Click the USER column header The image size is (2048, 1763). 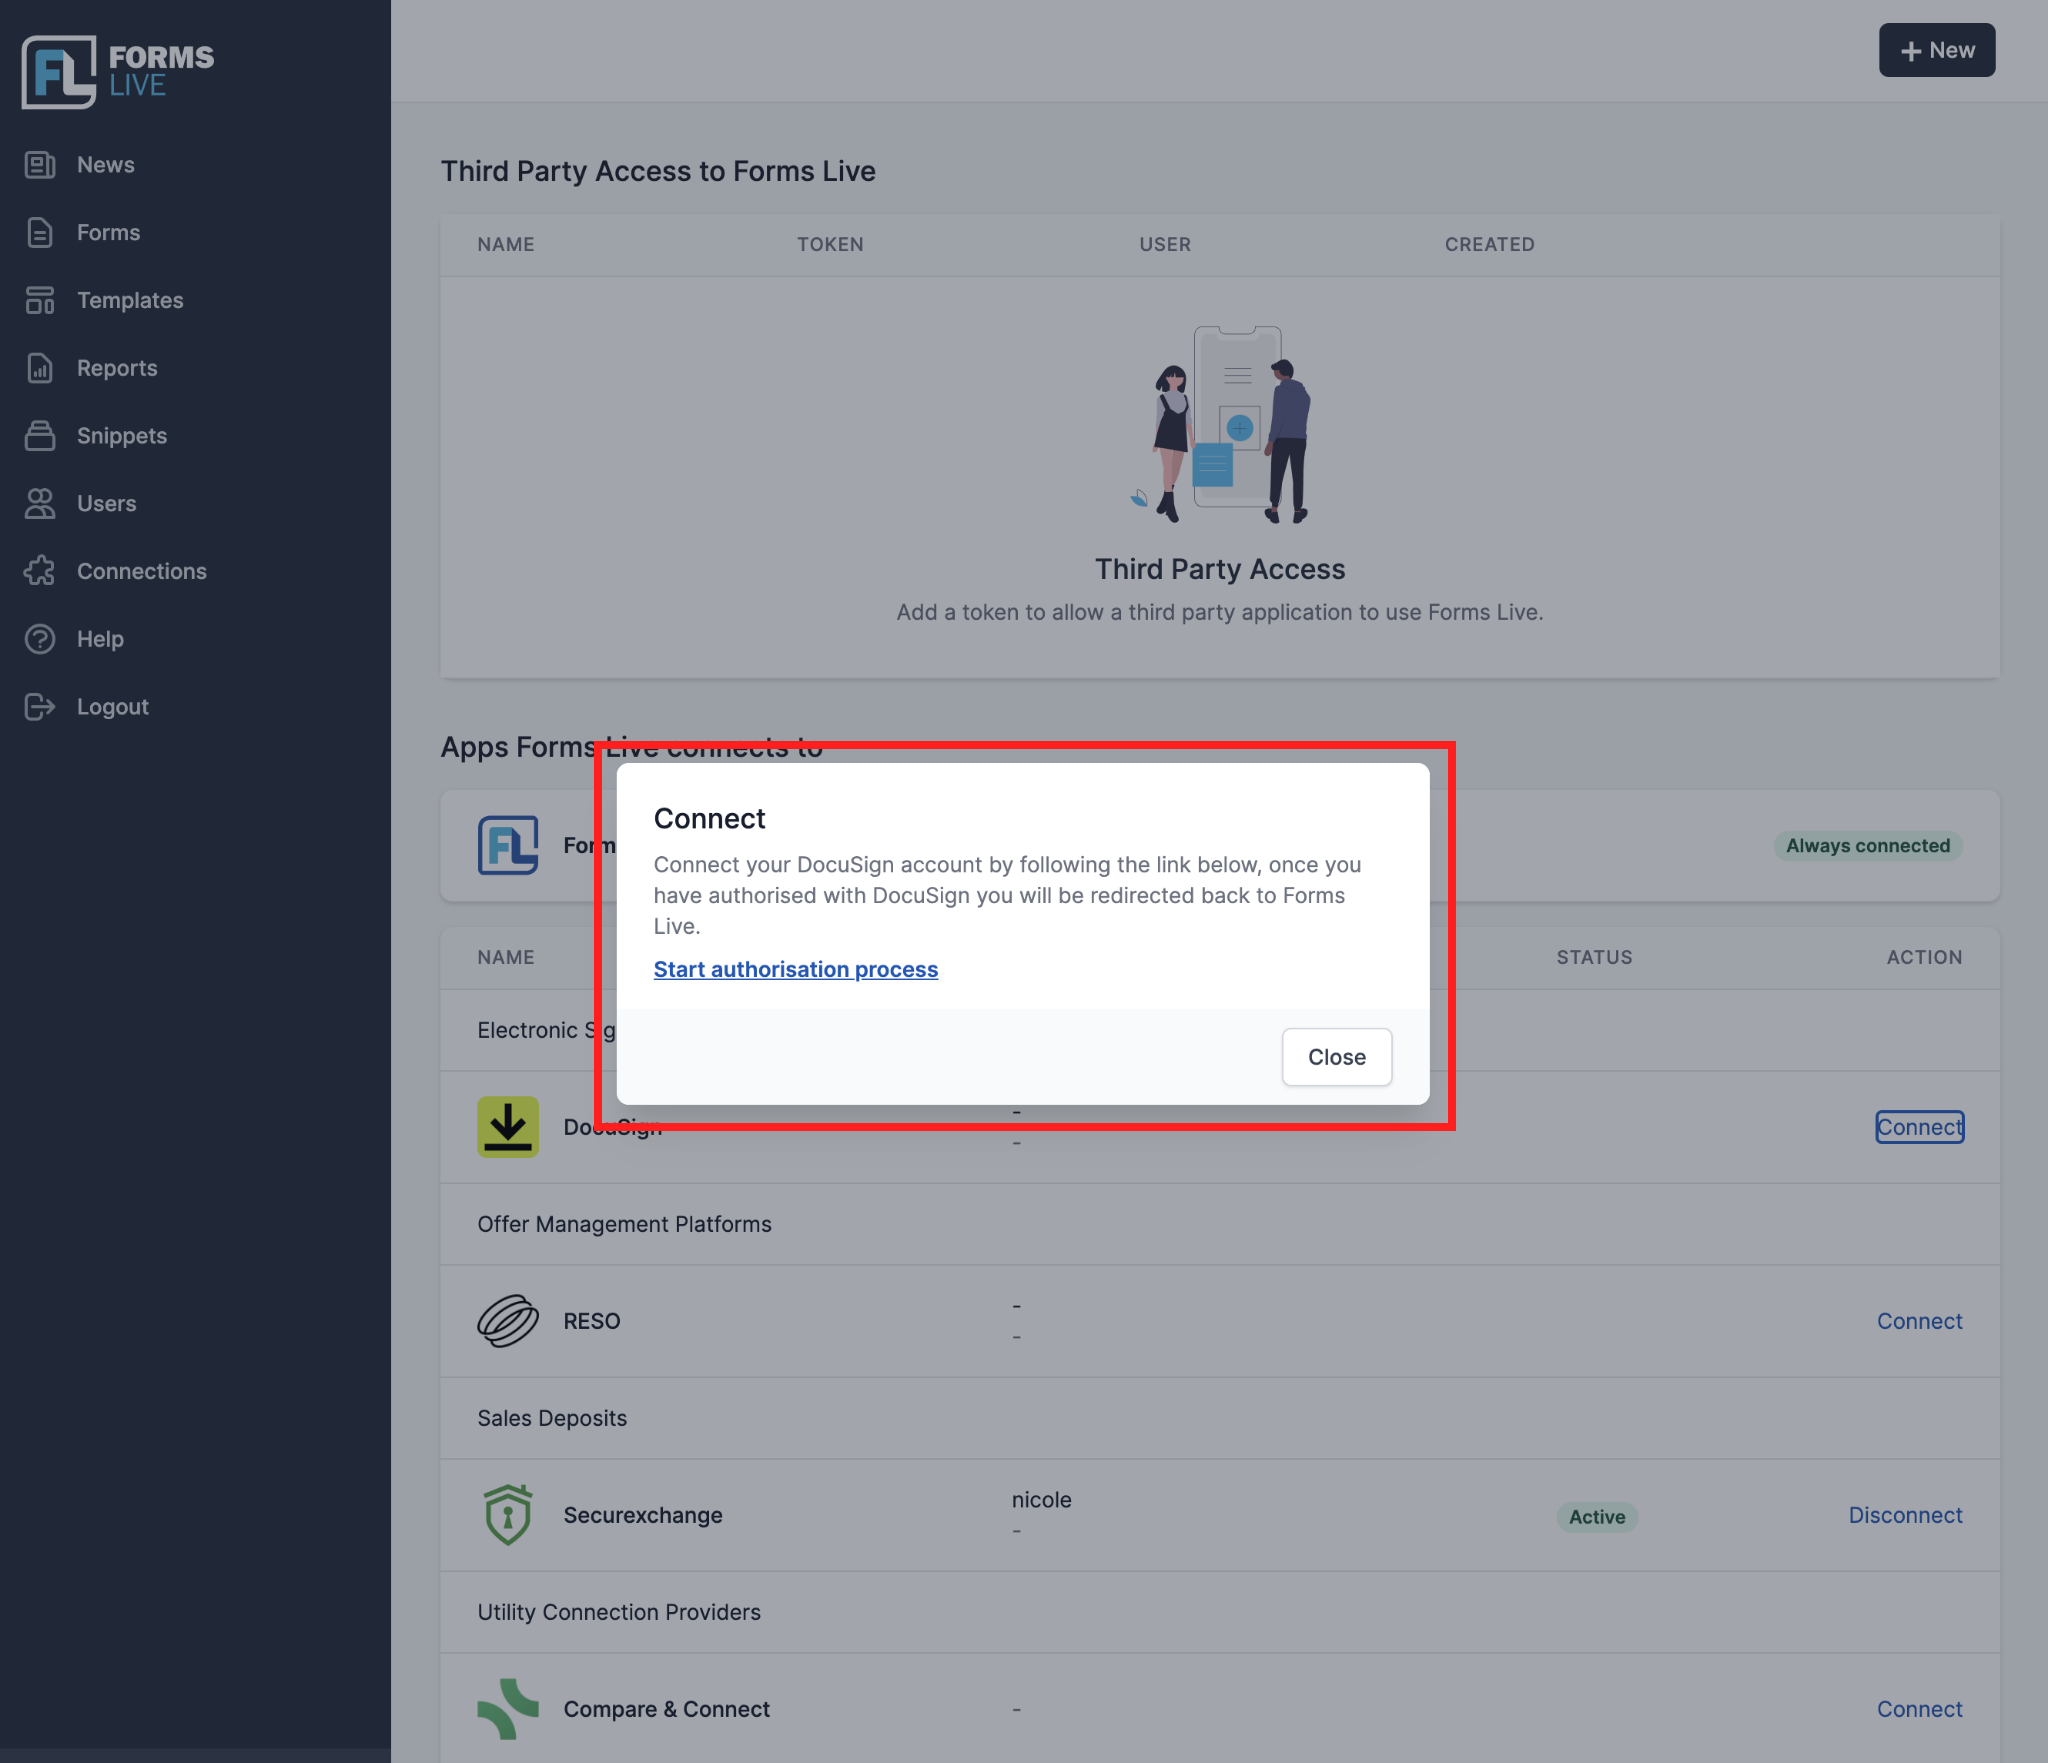click(1165, 245)
